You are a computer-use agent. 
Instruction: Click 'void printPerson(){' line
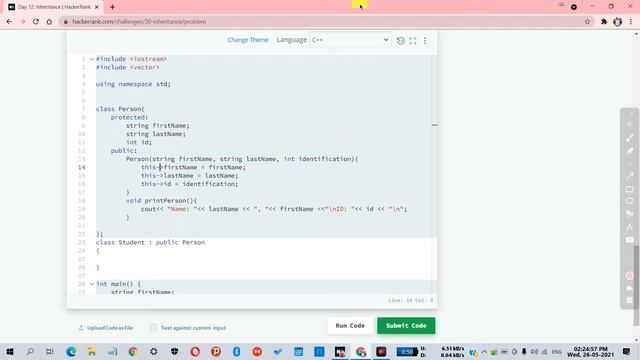161,201
